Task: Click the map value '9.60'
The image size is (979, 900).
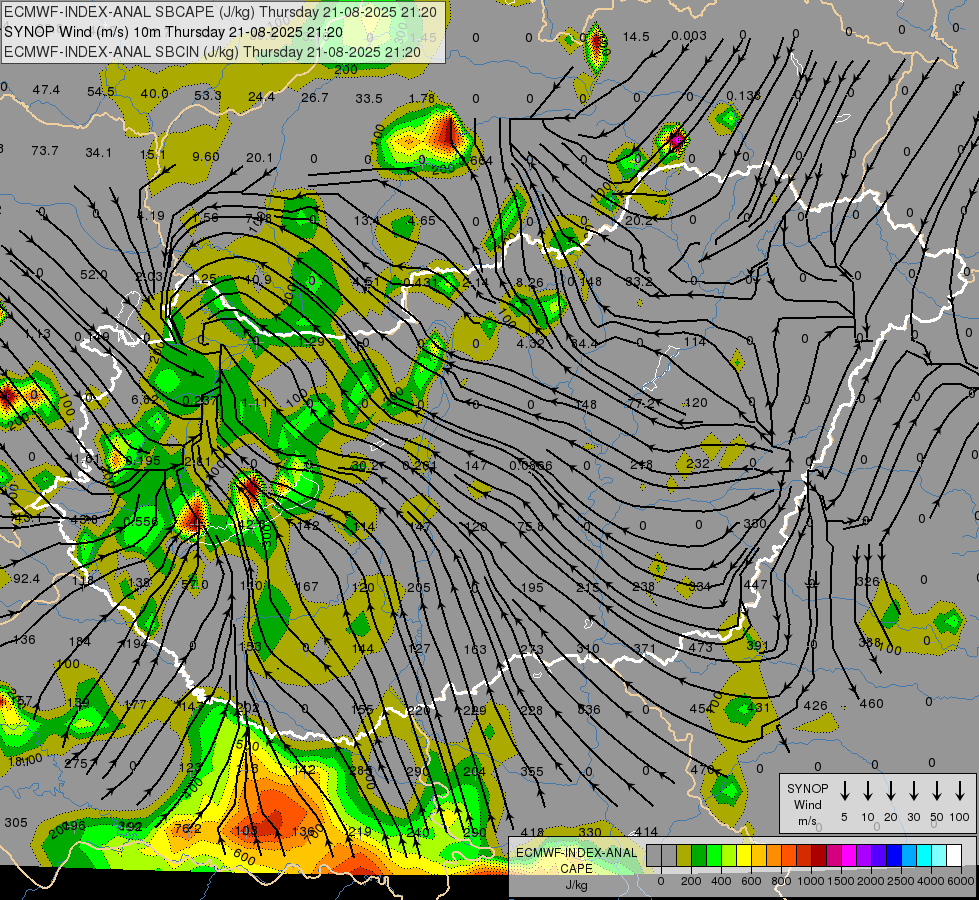Action: [205, 156]
